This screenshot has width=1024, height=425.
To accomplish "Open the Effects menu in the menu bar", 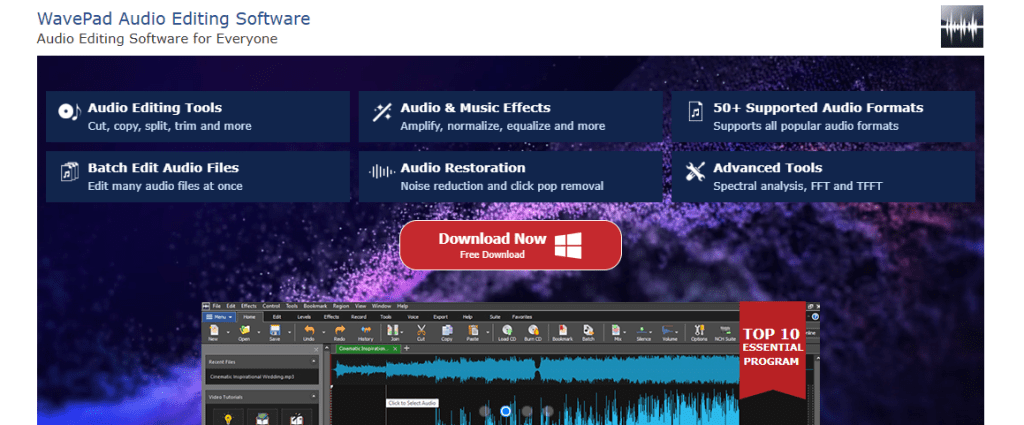I will (249, 306).
